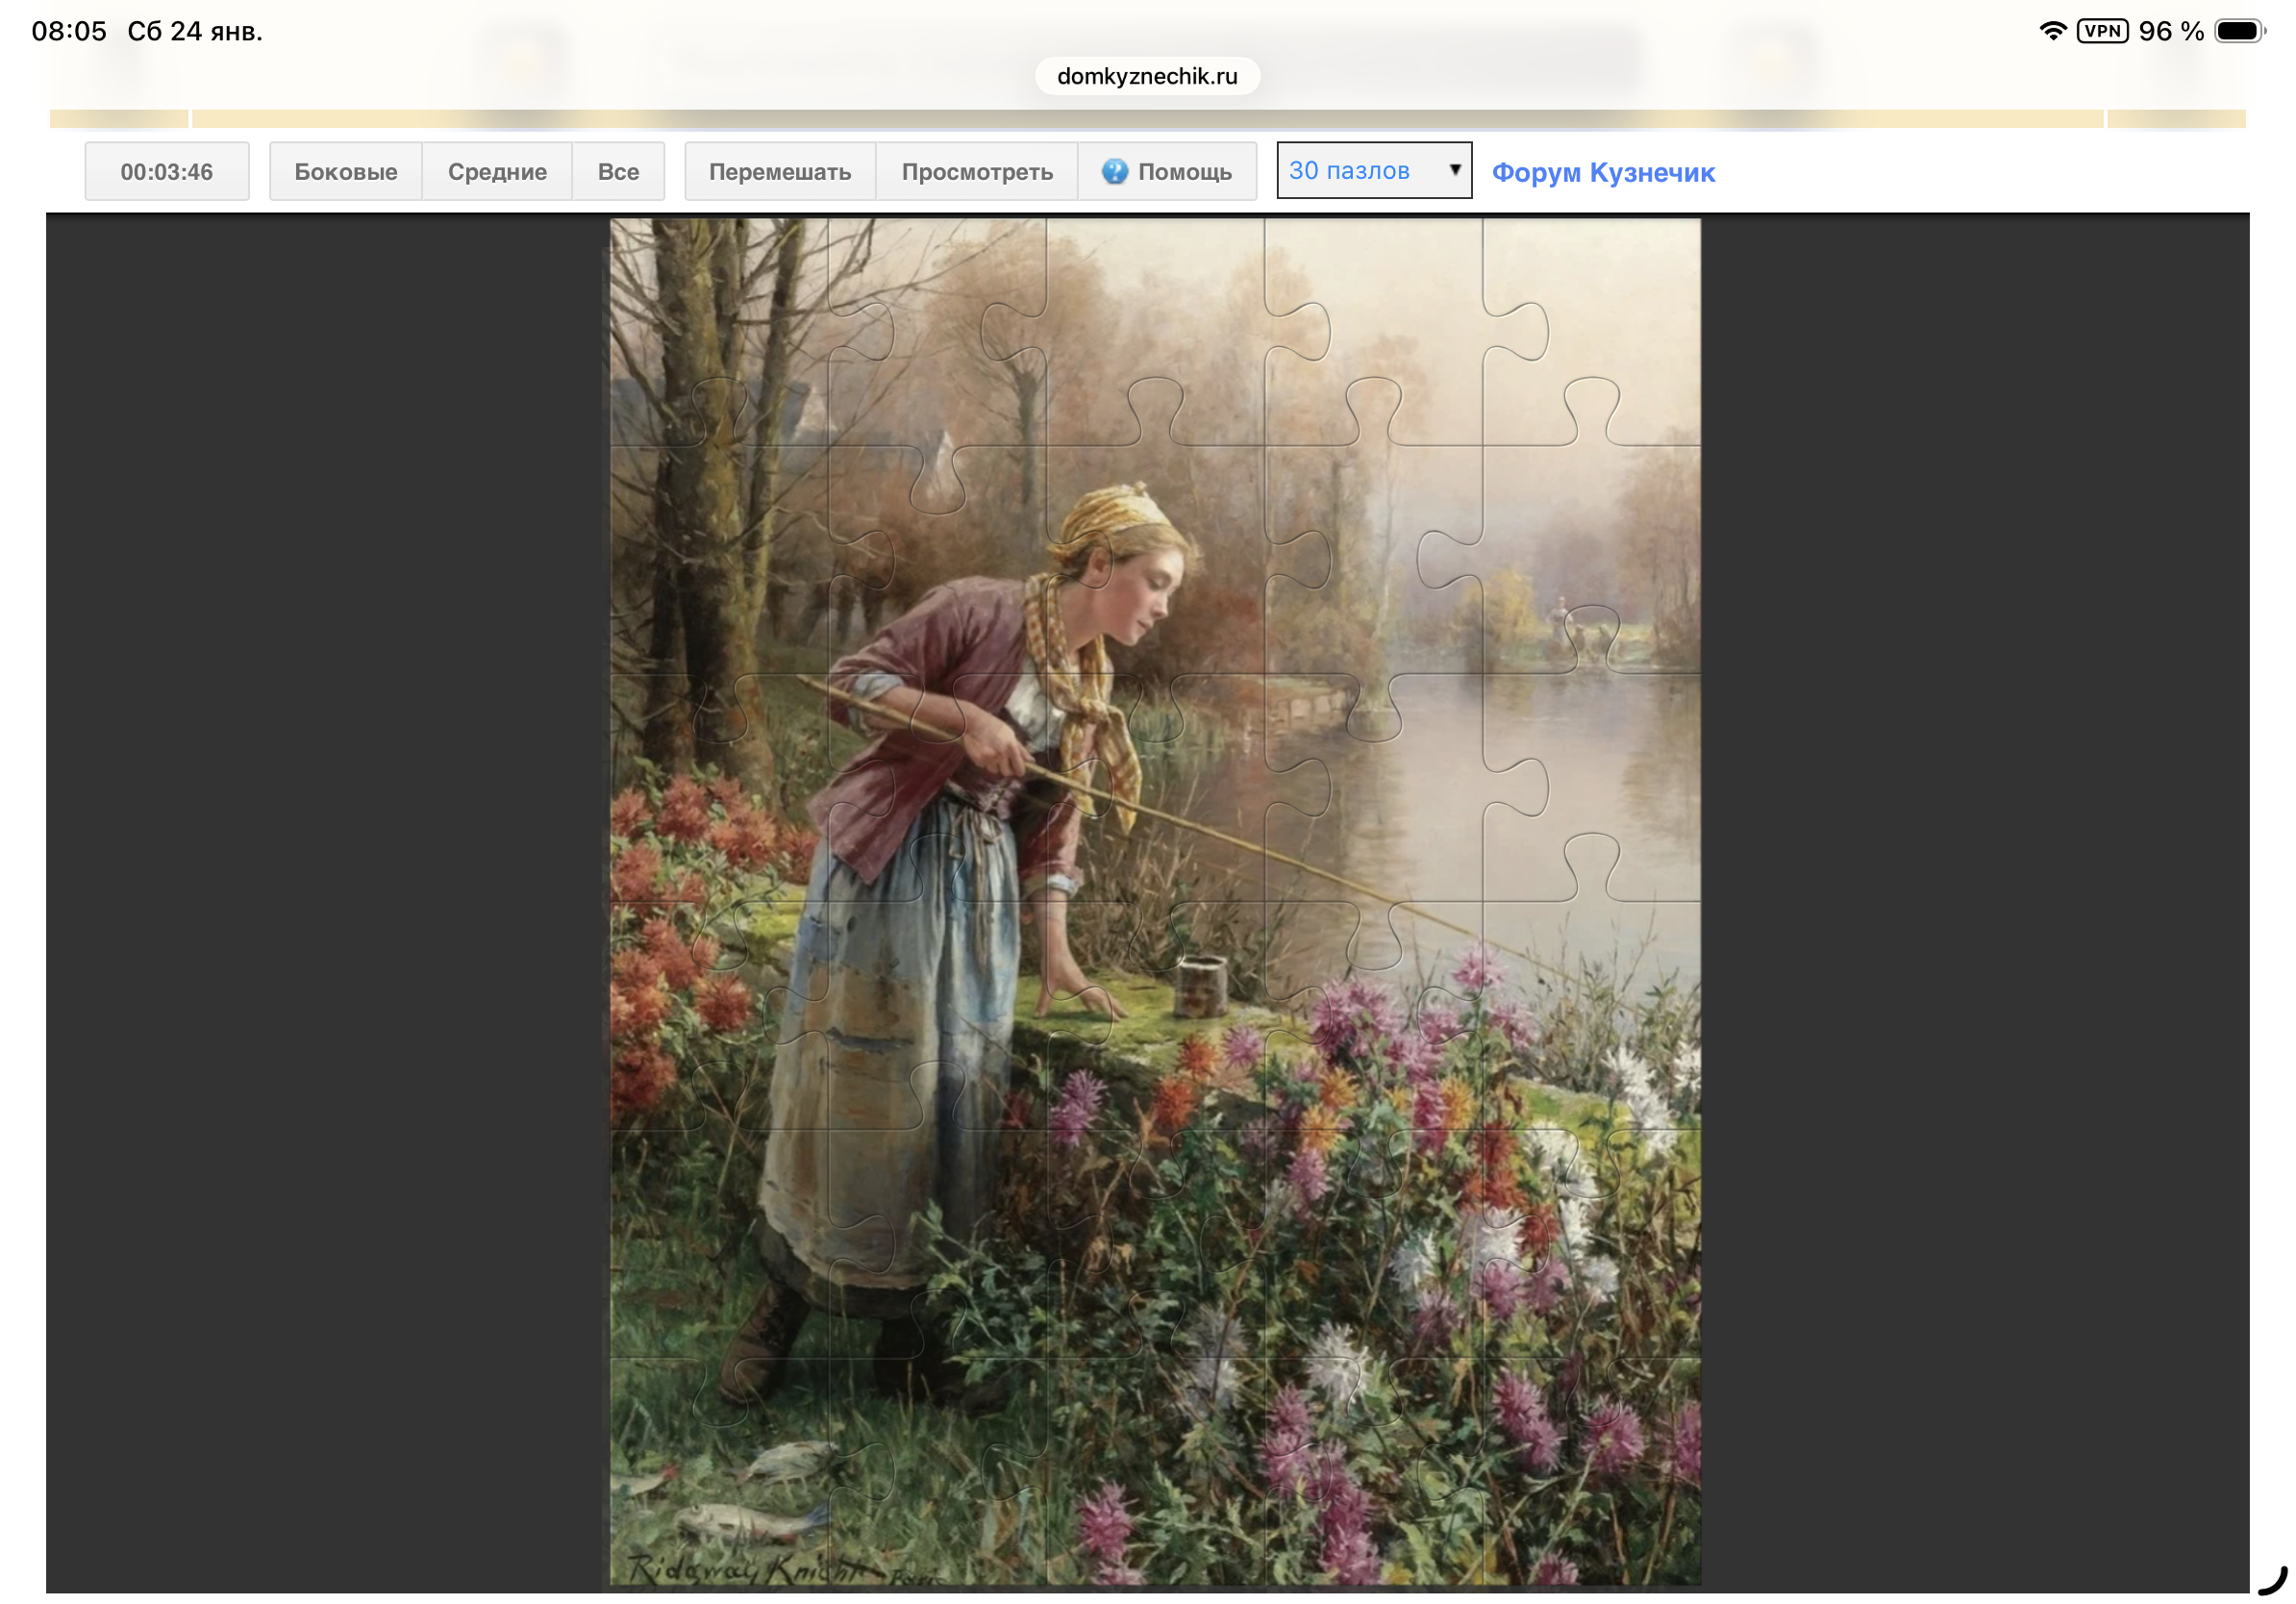Tap the 08:05 clock in status bar
The width and height of the screenshot is (2296, 1604).
click(69, 31)
